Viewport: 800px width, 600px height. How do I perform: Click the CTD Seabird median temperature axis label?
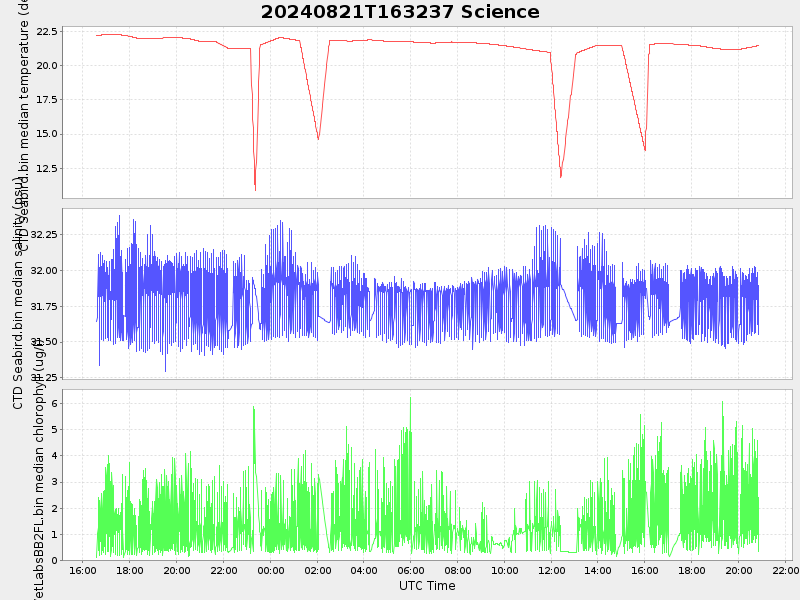23,125
